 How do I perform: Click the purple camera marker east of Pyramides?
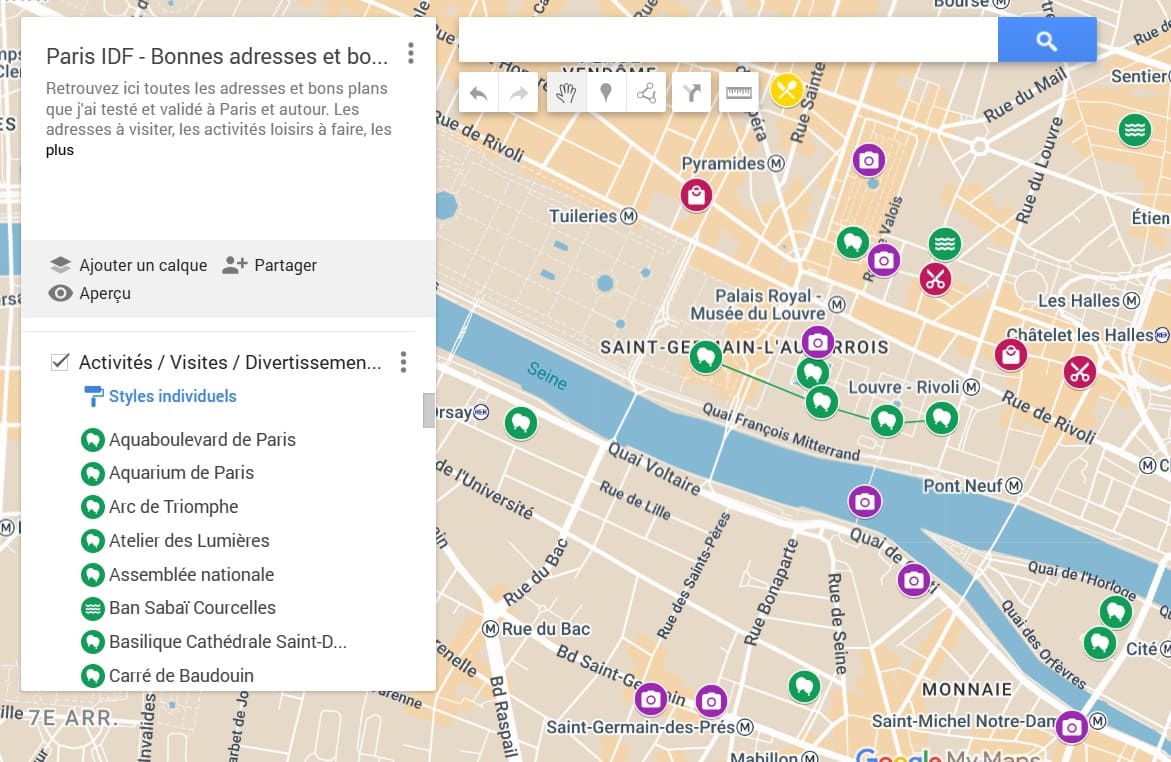[869, 160]
